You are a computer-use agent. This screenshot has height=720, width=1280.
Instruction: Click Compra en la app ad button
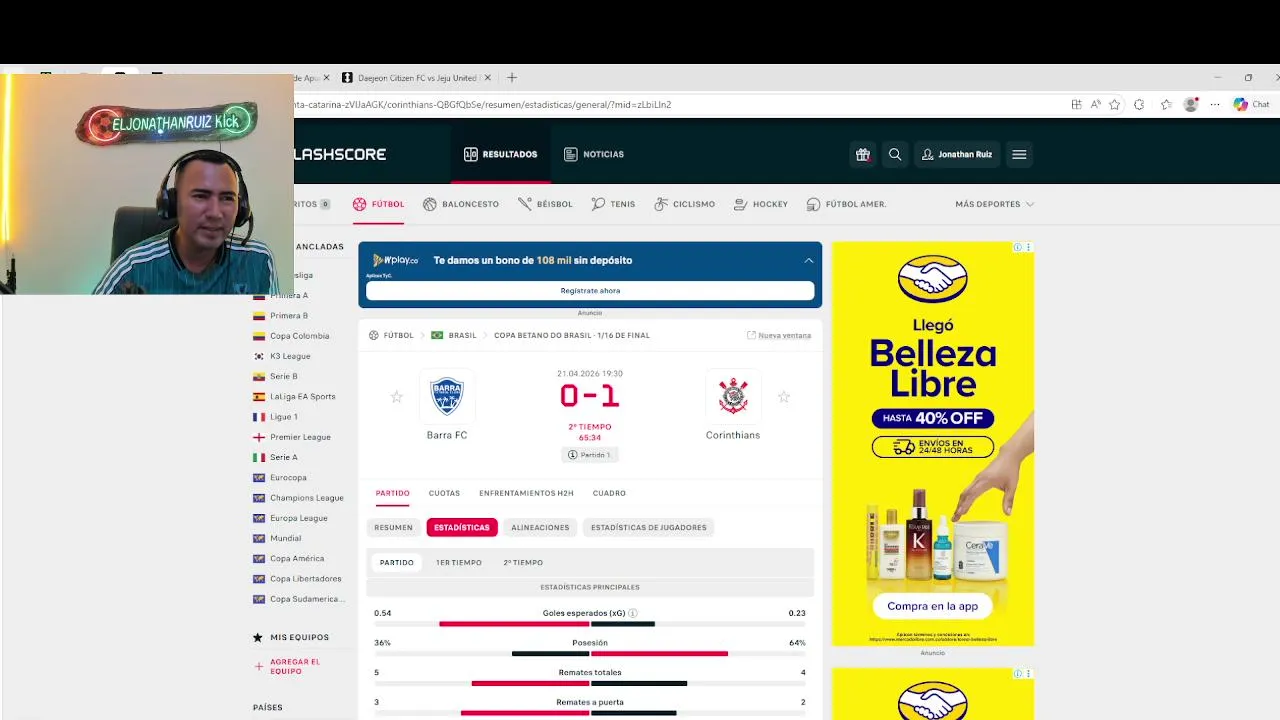pyautogui.click(x=932, y=606)
